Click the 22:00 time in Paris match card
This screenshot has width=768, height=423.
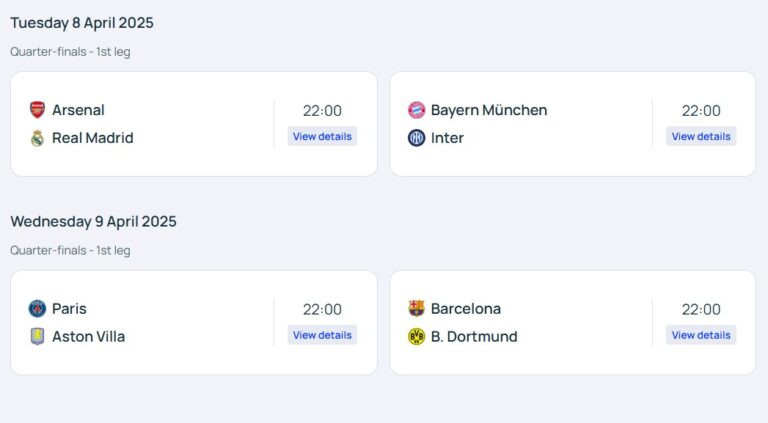point(322,310)
